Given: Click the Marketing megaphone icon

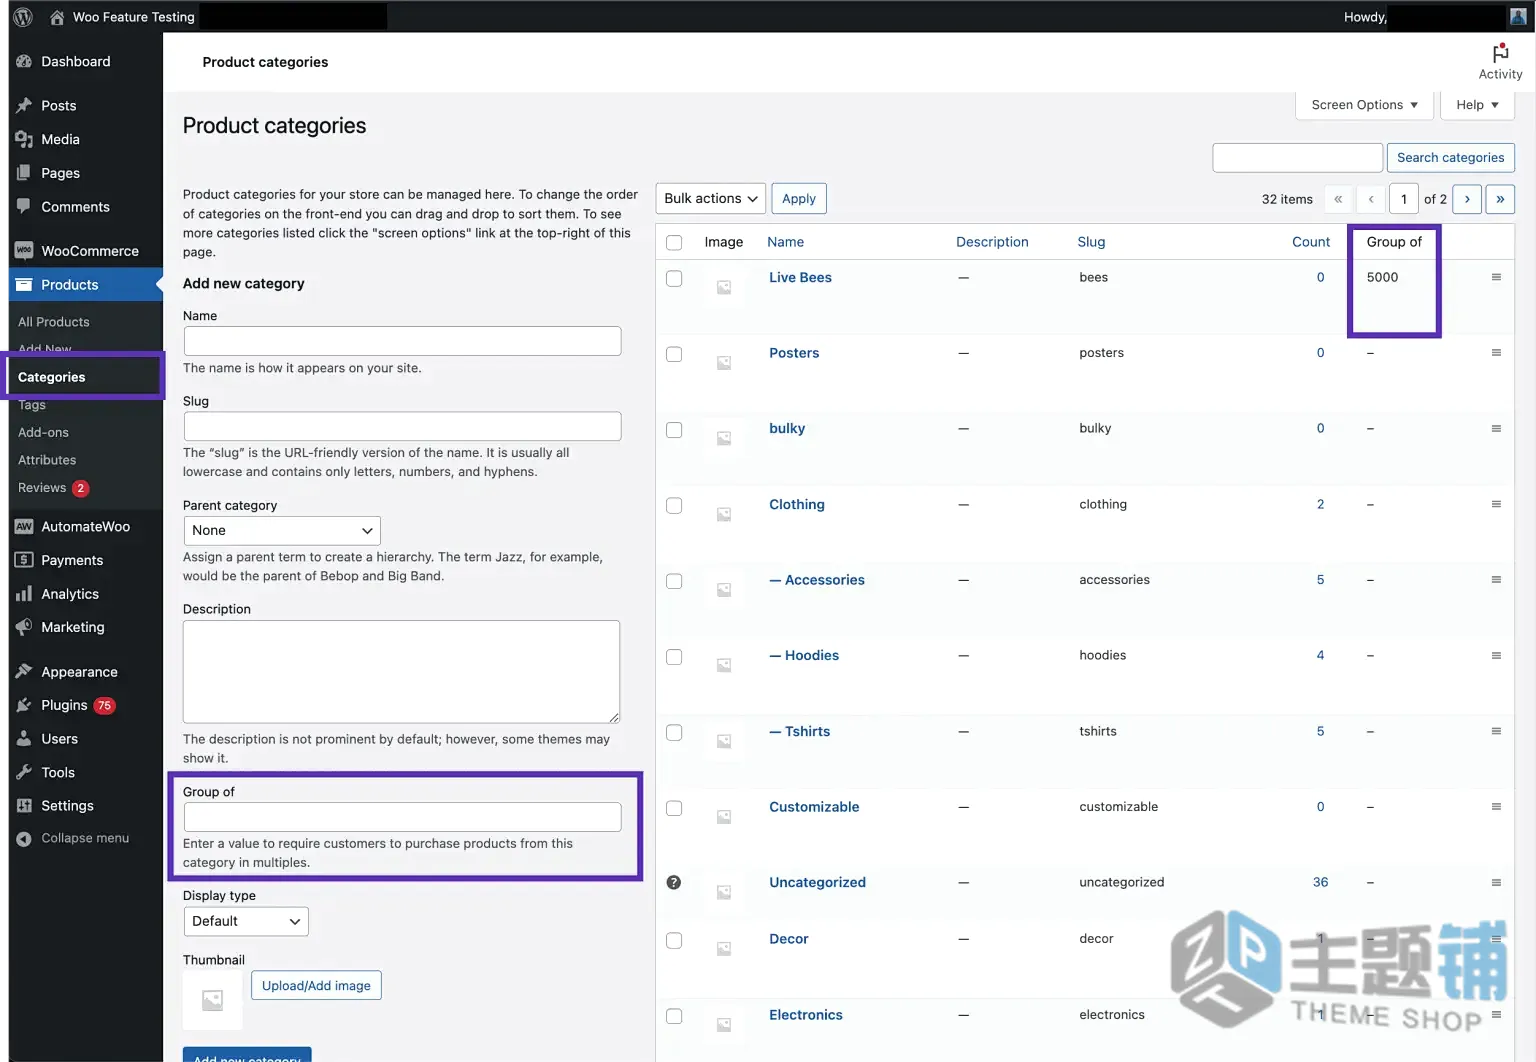Looking at the screenshot, I should coord(24,627).
